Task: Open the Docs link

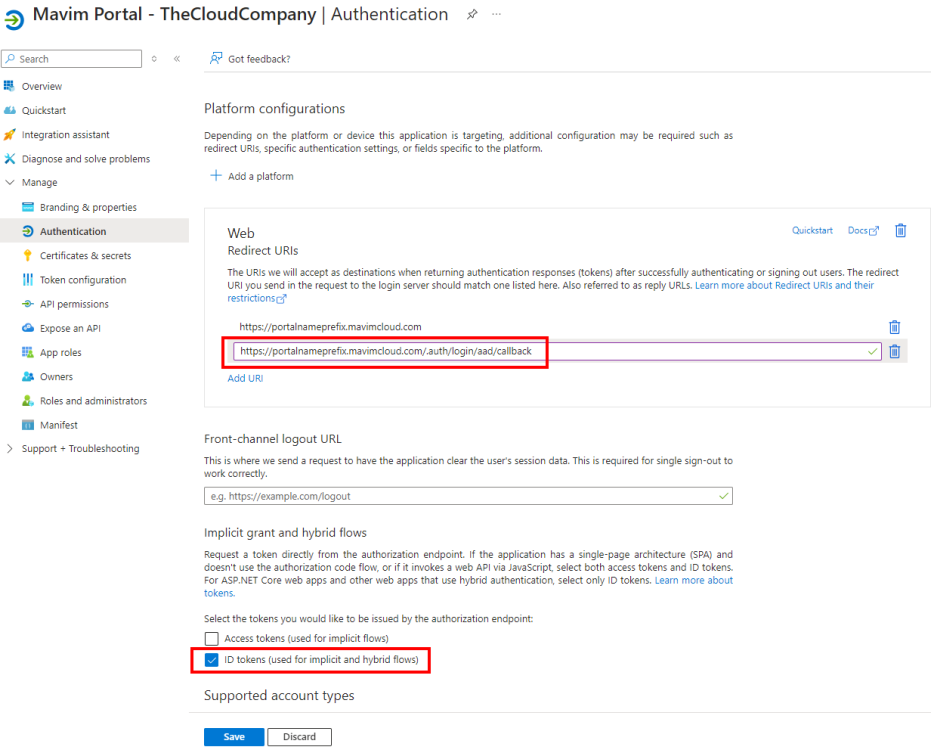Action: 857,230
